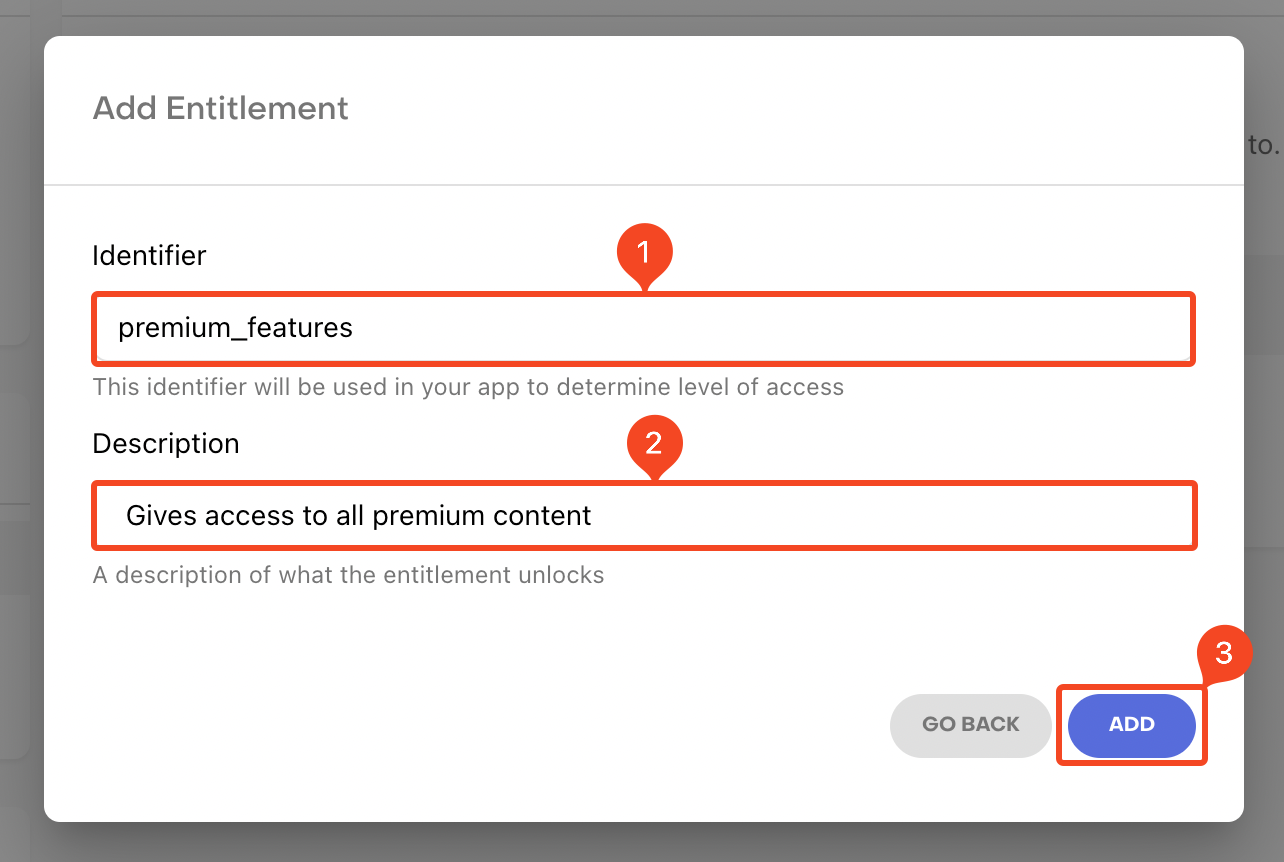Click the dimmed backdrop below the dialog
This screenshot has width=1284, height=862.
coord(640,843)
